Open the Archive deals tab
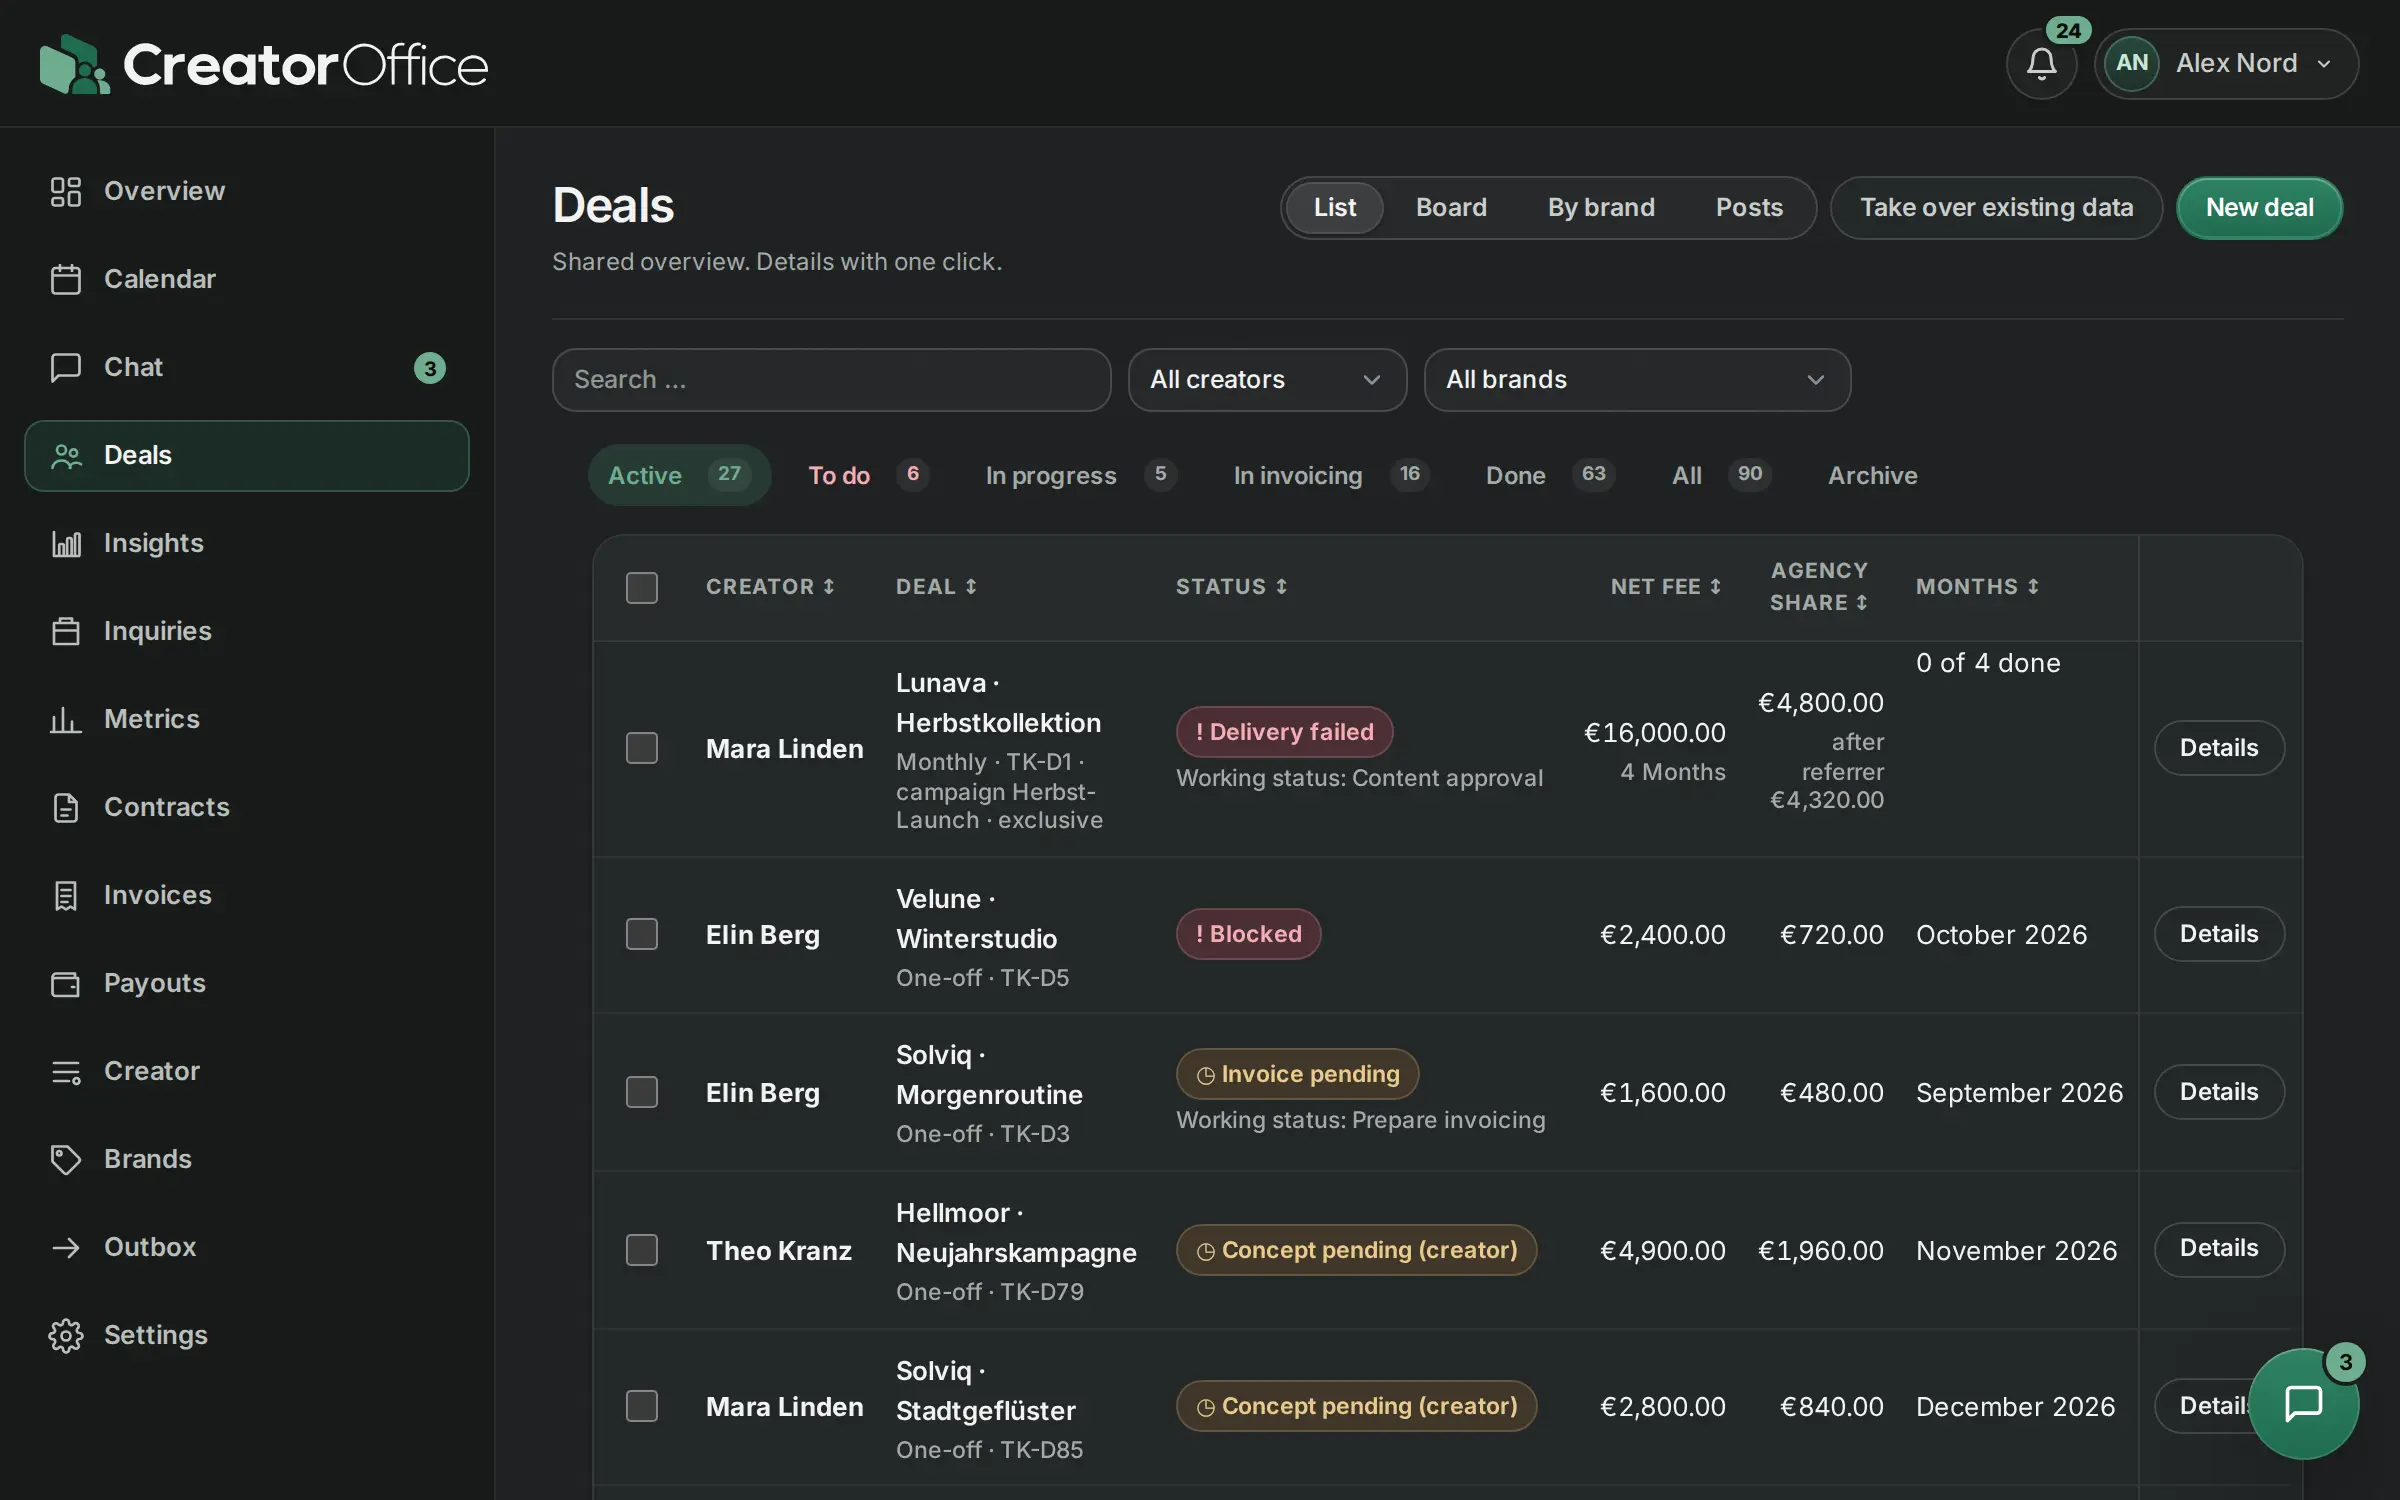 tap(1872, 475)
